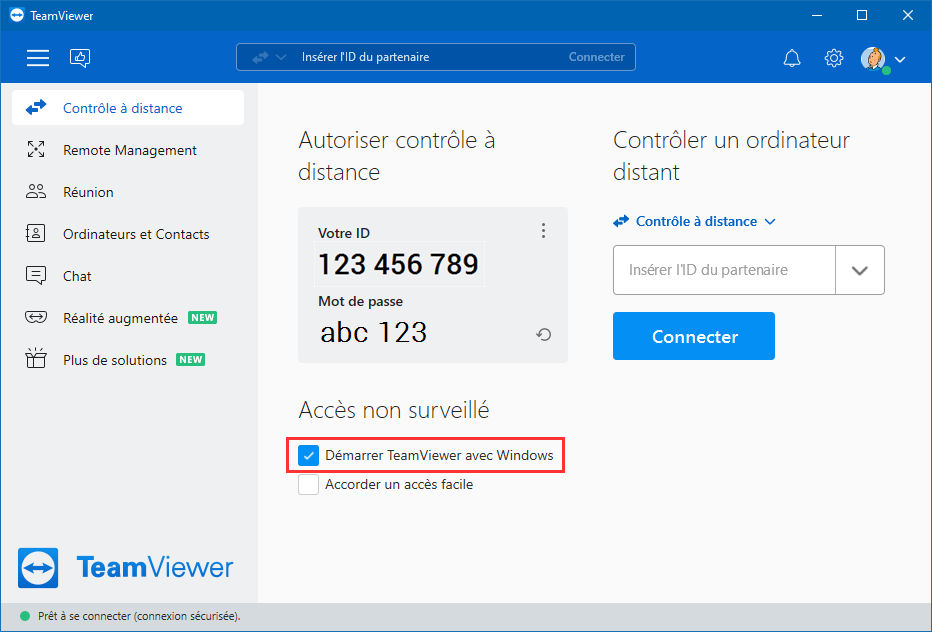The image size is (932, 632).
Task: Open the hamburger menu
Action: [x=38, y=58]
